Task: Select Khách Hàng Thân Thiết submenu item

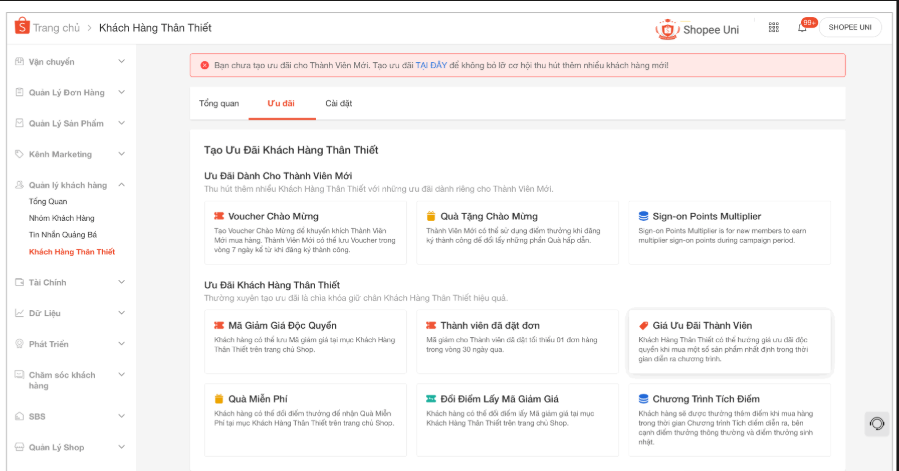Action: tap(72, 251)
